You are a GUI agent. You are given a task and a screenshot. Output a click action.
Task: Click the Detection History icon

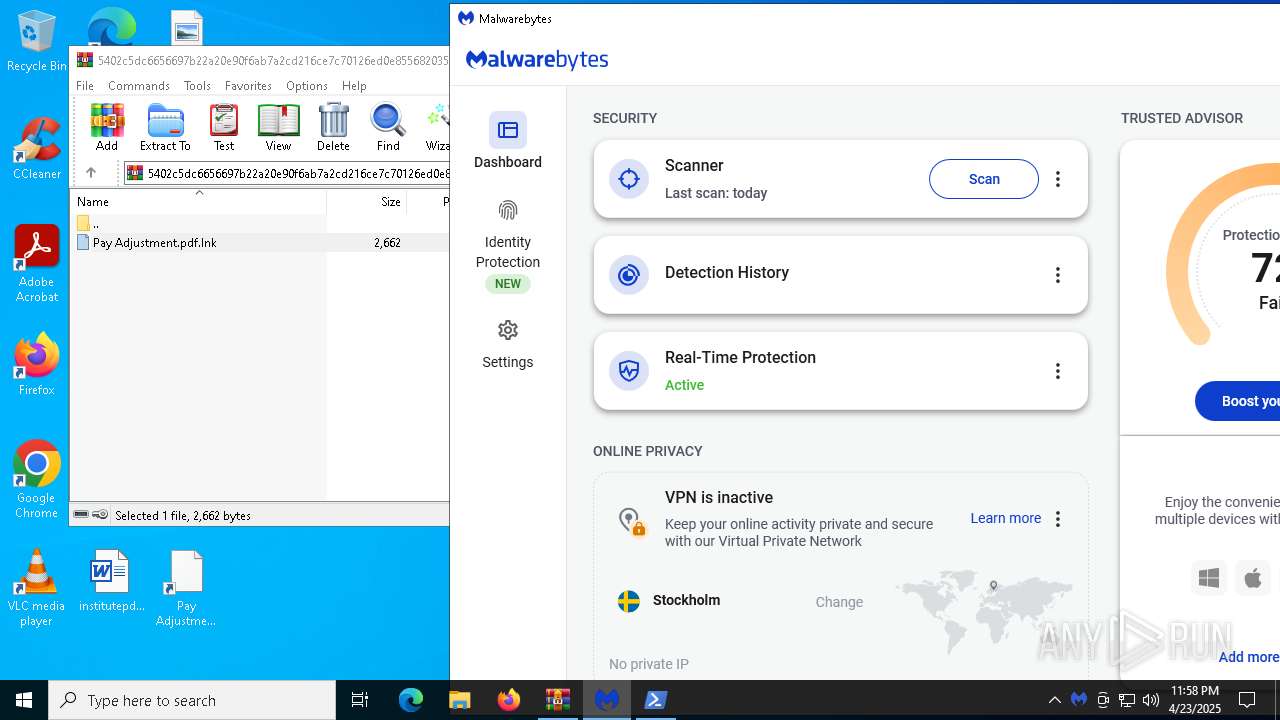[629, 275]
